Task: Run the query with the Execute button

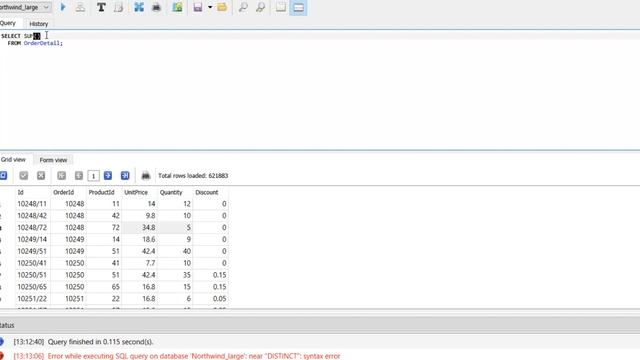Action: point(63,7)
